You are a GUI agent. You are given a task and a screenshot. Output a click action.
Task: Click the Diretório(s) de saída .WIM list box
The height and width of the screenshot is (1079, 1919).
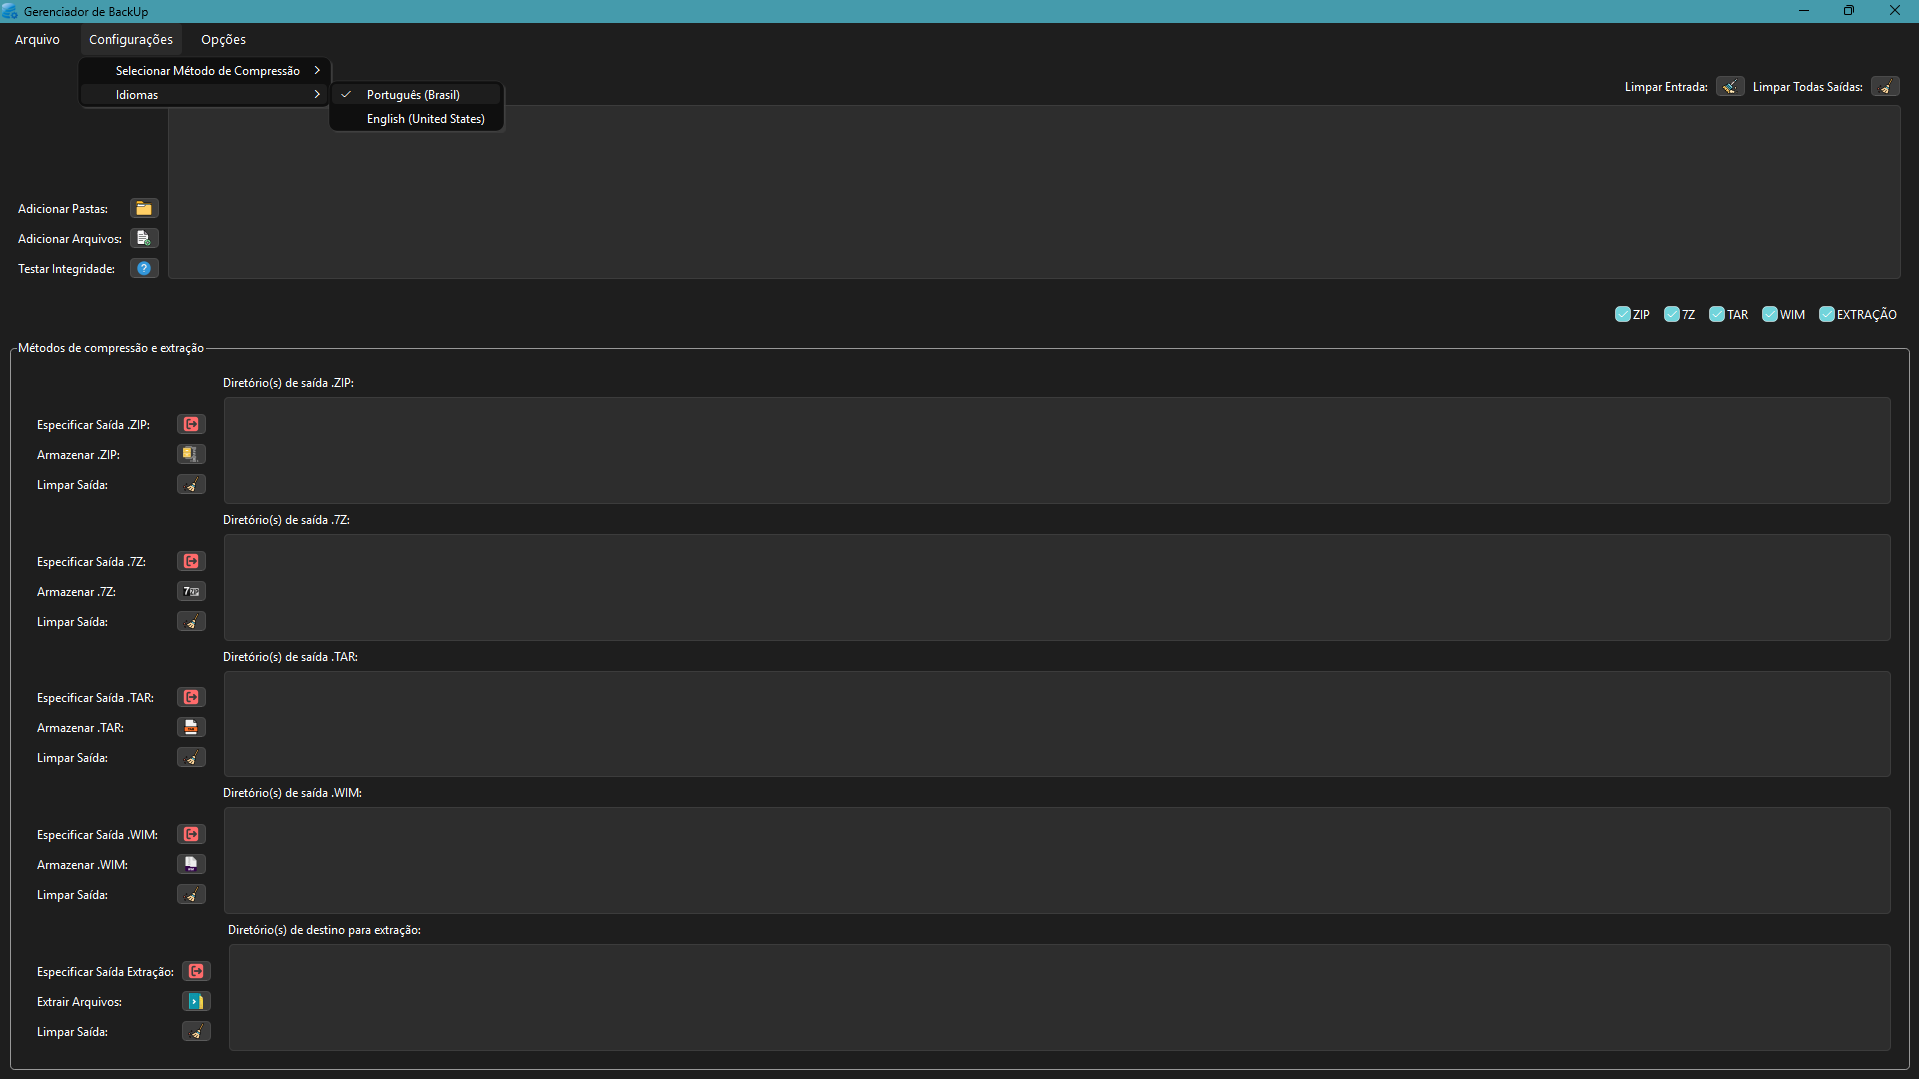[x=1057, y=860]
